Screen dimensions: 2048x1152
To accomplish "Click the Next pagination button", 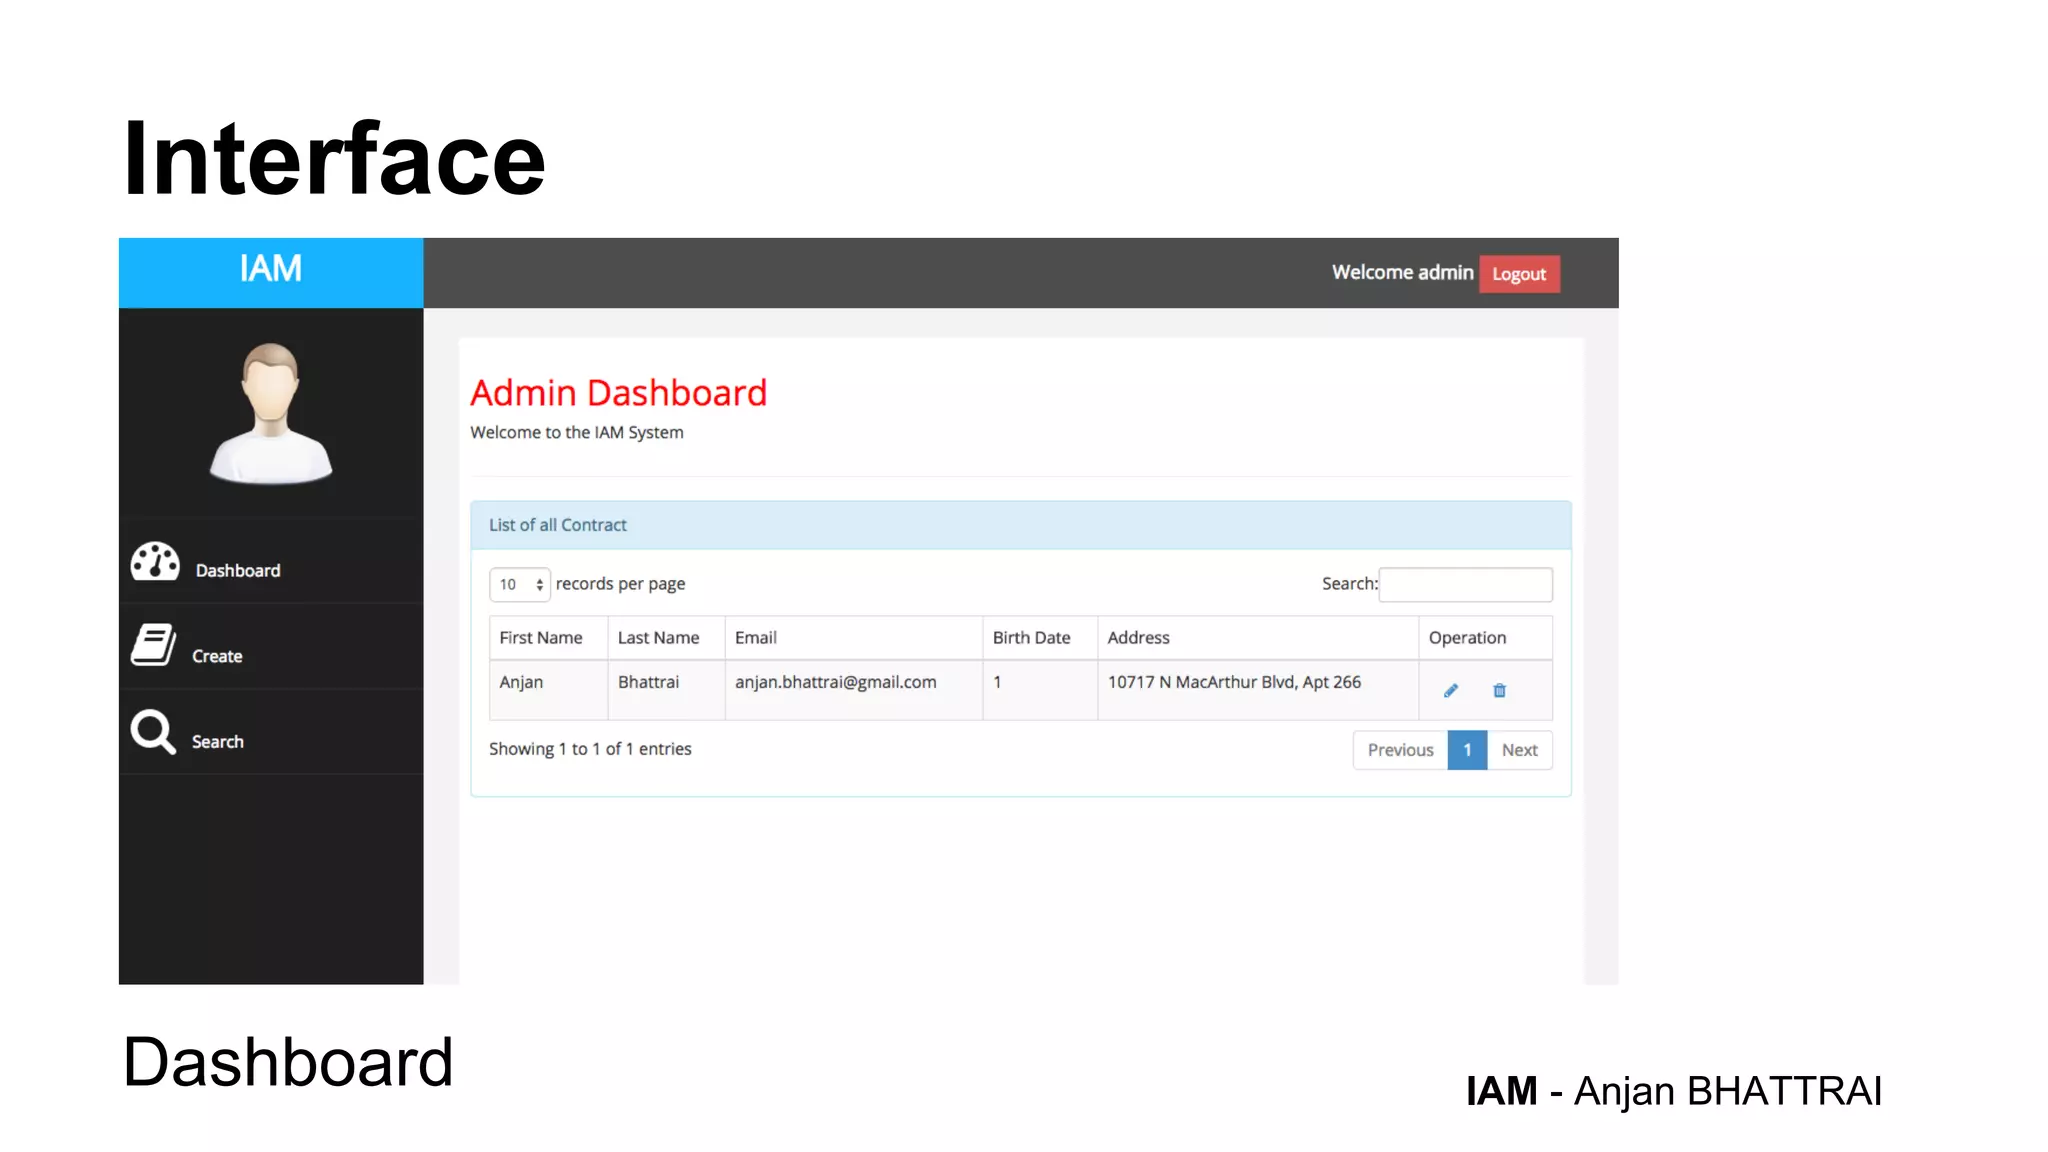I will pyautogui.click(x=1520, y=750).
